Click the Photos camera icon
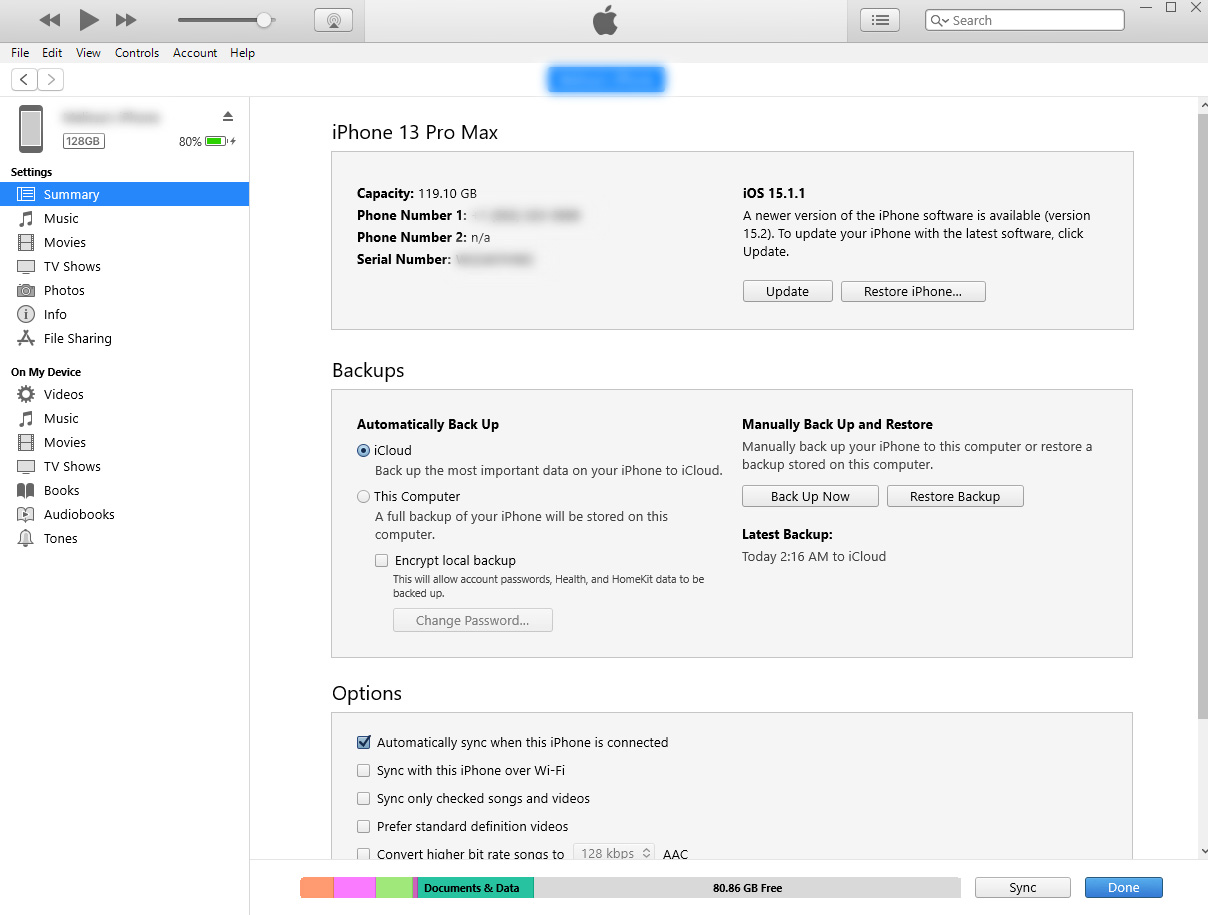This screenshot has width=1208, height=915. click(26, 291)
